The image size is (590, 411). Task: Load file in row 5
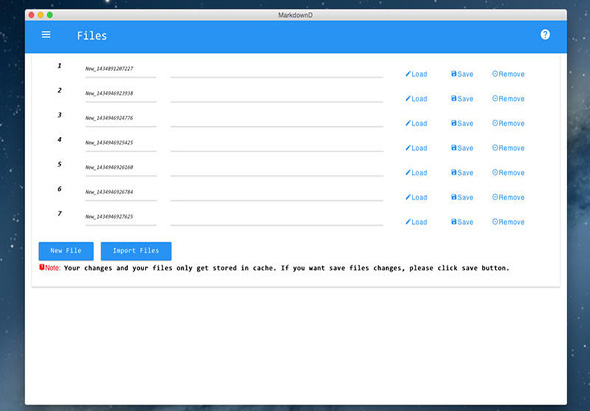point(416,173)
